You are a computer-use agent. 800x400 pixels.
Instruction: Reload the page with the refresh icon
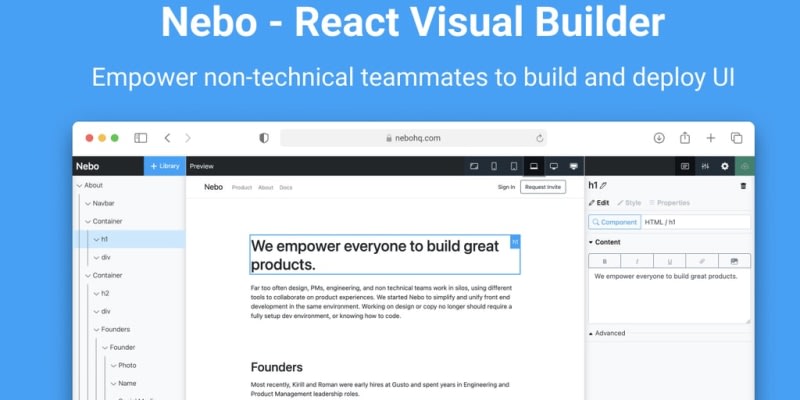[539, 138]
